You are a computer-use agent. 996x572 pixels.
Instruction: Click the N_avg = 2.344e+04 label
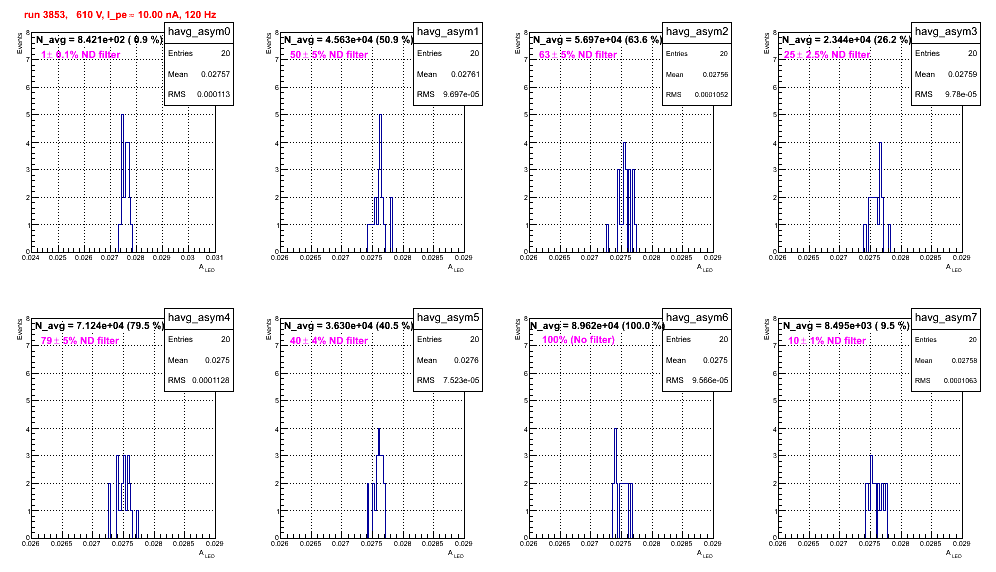(846, 39)
